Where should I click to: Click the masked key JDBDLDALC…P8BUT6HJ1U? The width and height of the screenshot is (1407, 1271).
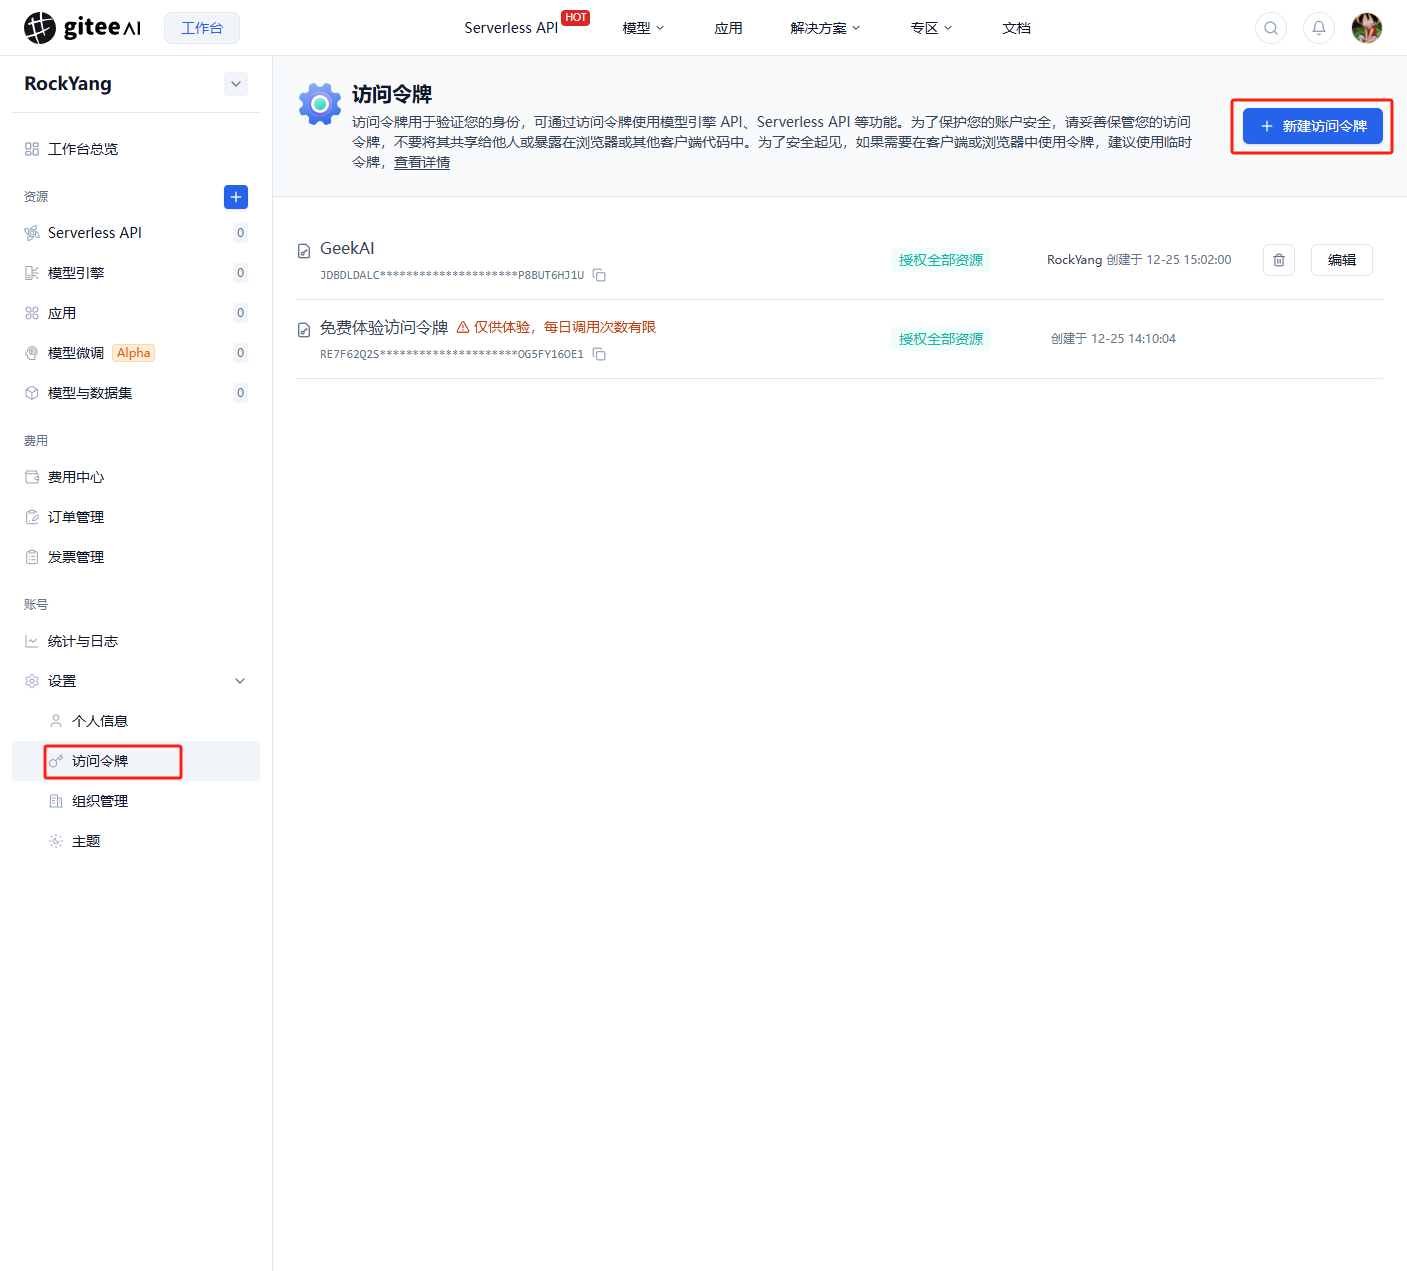(x=452, y=275)
